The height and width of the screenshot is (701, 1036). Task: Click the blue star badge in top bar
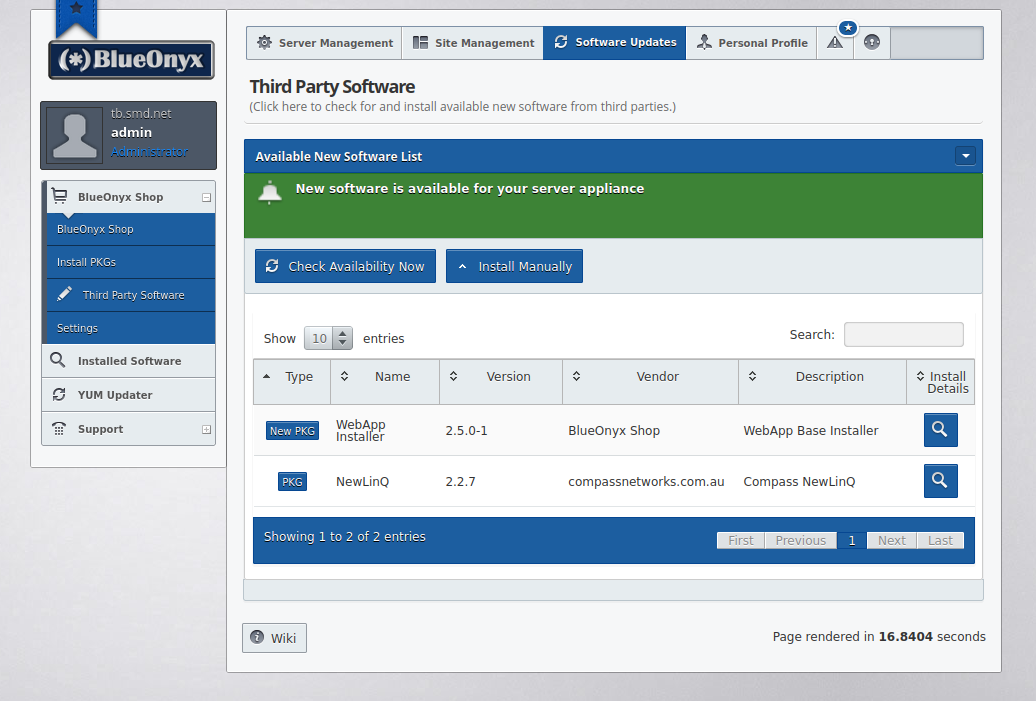pyautogui.click(x=848, y=27)
